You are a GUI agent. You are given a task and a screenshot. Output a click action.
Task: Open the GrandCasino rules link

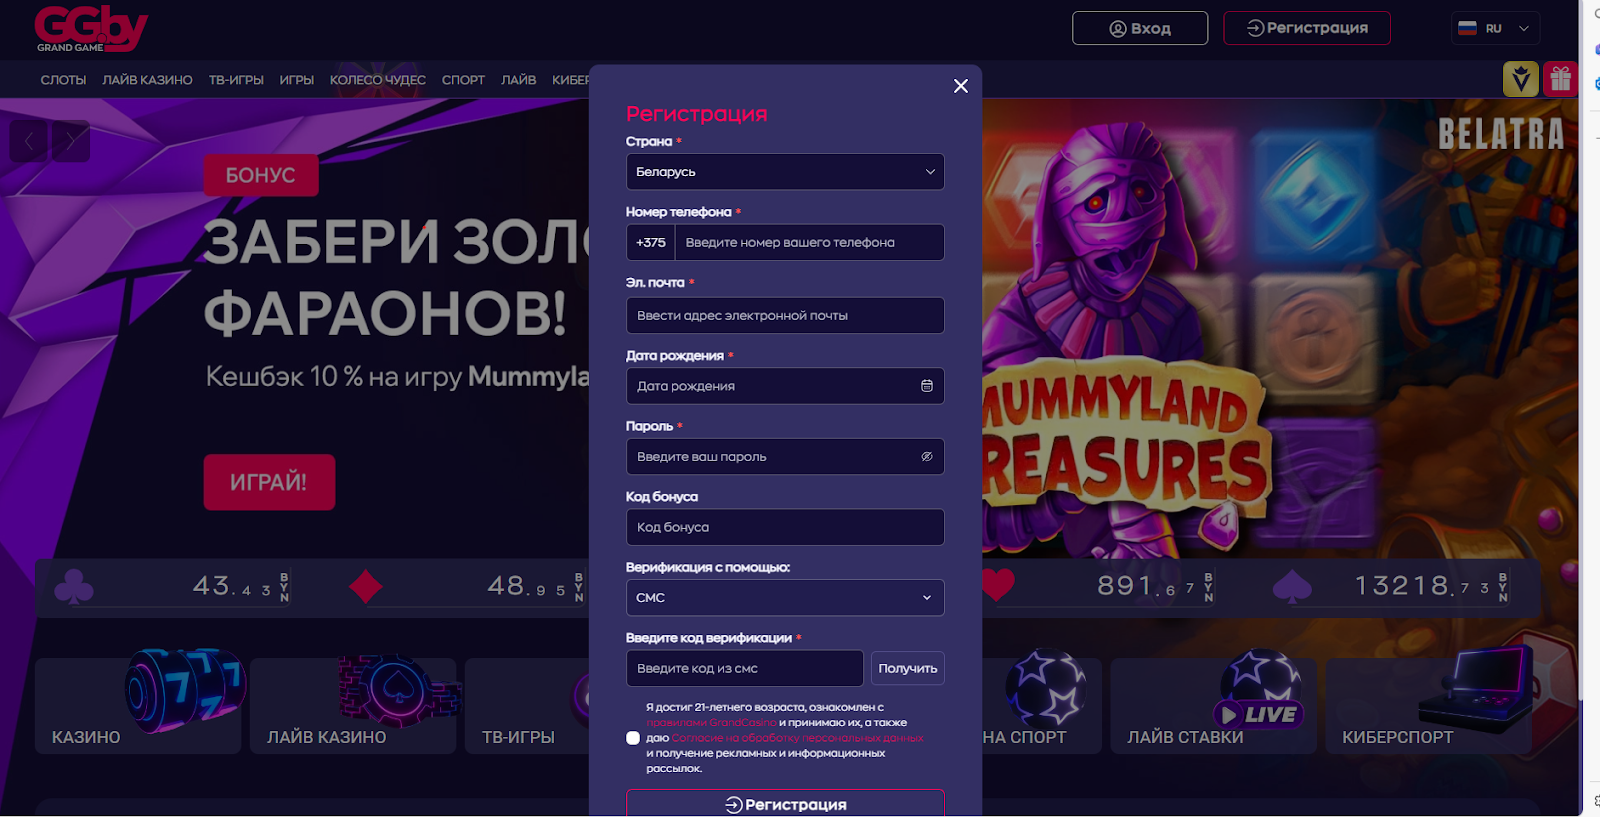[x=711, y=722]
